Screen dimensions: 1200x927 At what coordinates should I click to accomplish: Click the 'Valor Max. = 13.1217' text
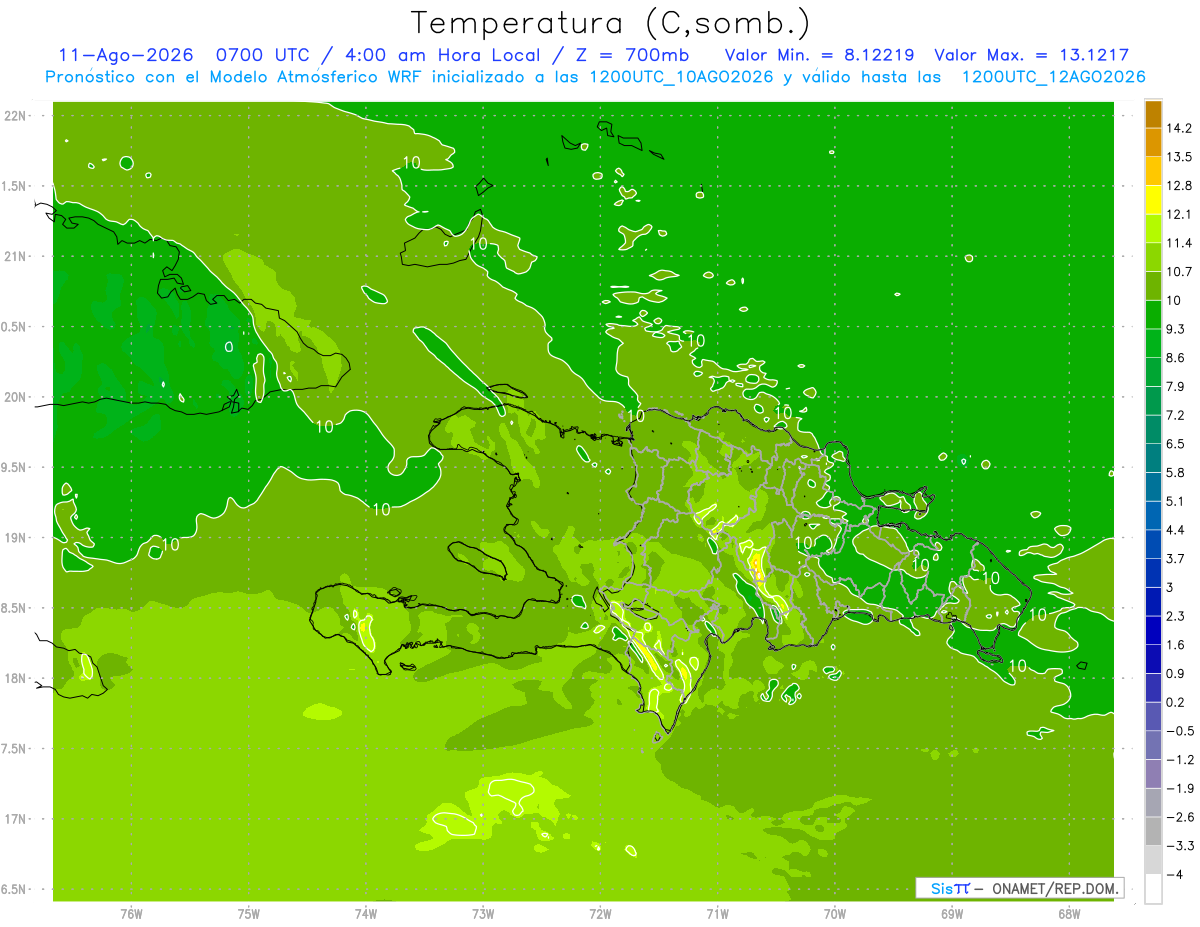(1031, 55)
